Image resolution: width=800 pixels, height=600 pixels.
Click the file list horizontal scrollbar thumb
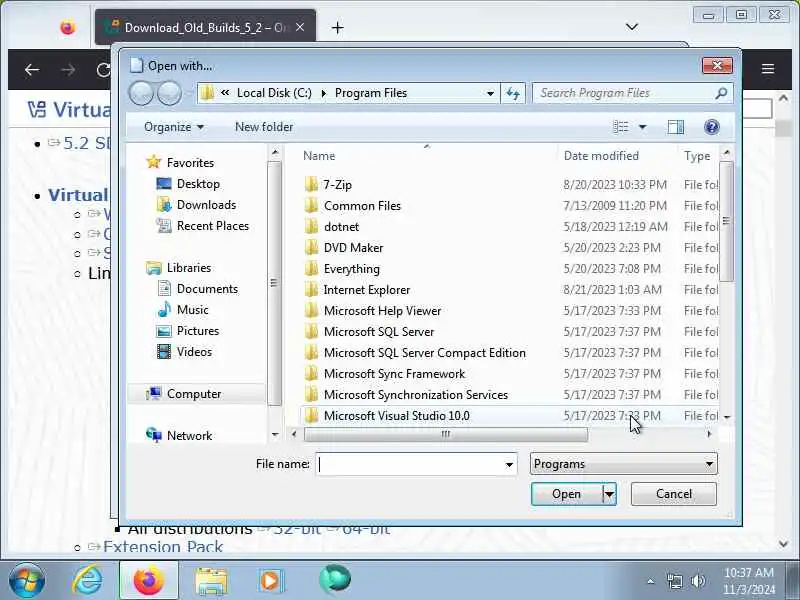click(445, 434)
